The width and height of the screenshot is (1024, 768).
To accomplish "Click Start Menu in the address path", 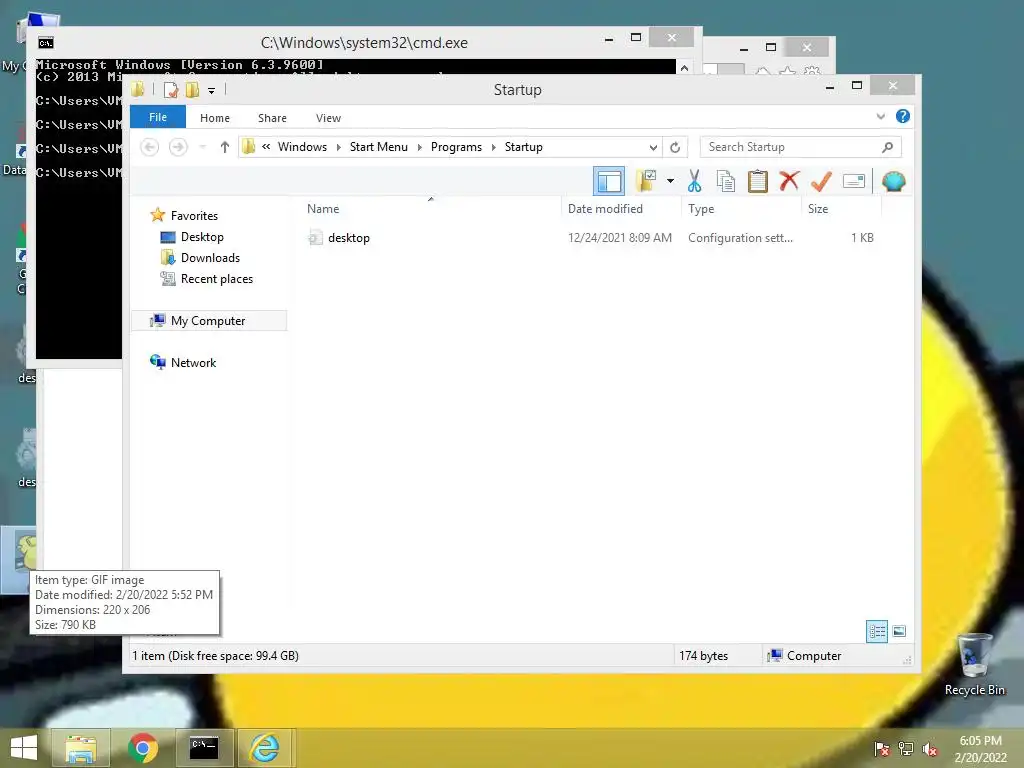I will (379, 147).
